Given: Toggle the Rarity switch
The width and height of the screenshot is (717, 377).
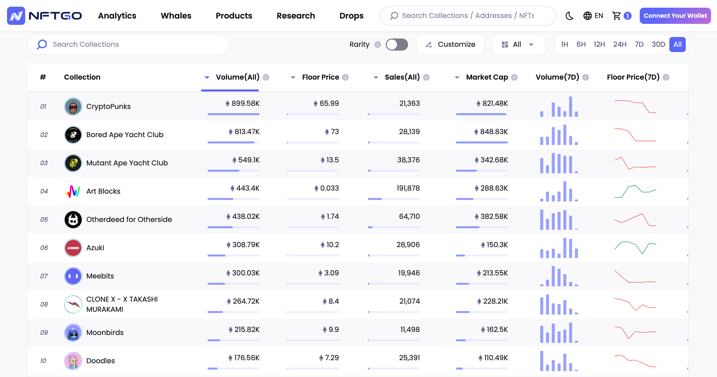Looking at the screenshot, I should coord(396,44).
